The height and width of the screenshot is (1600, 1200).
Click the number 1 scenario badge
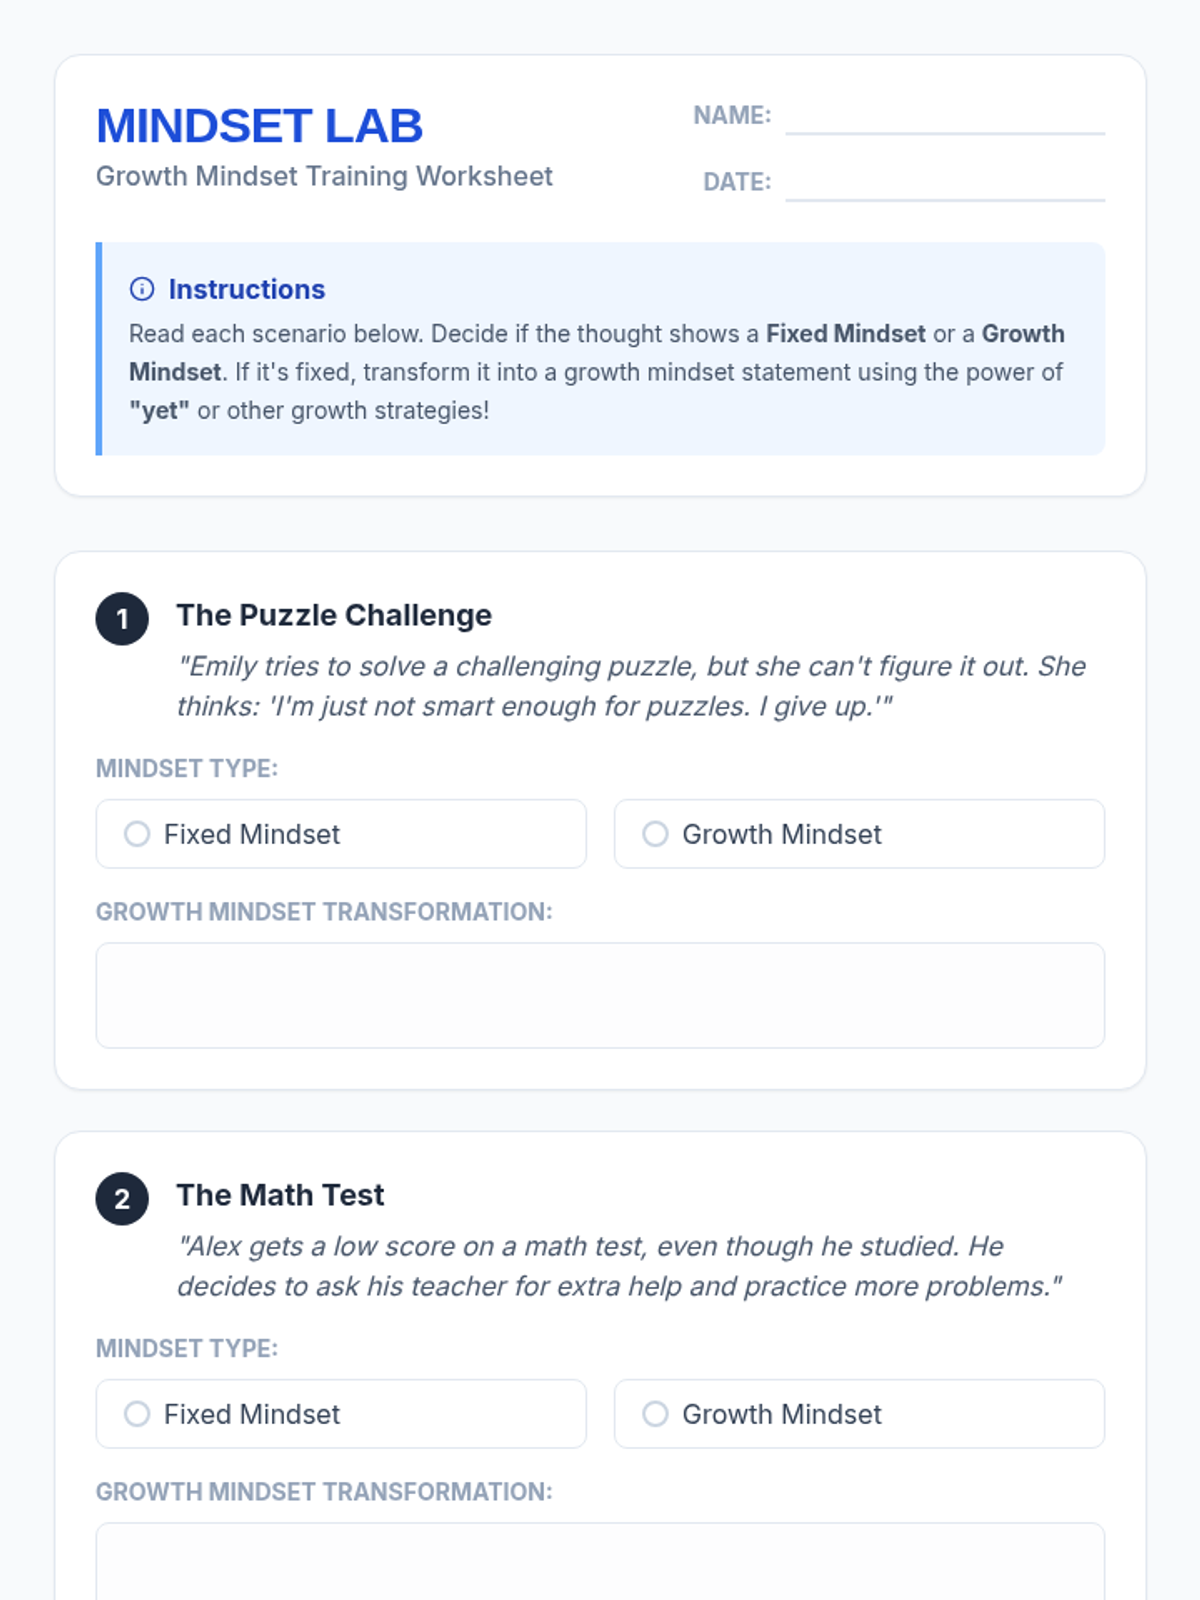coord(122,619)
